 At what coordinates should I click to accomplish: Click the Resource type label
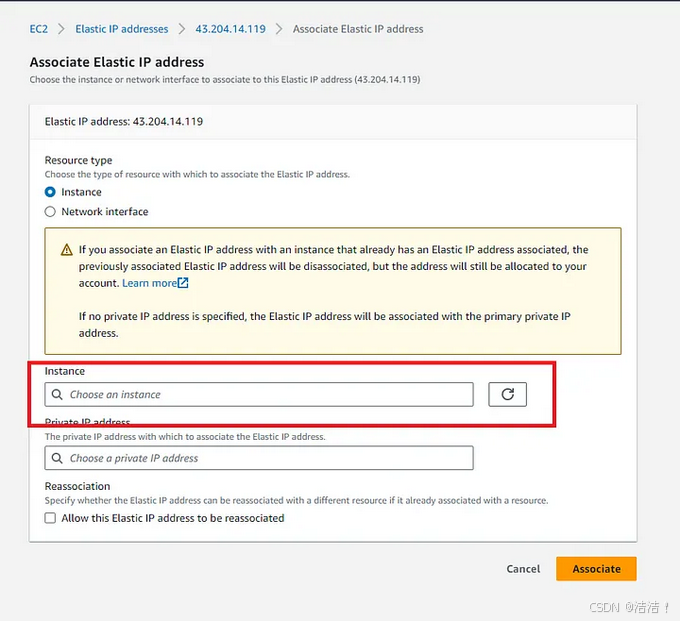click(78, 160)
